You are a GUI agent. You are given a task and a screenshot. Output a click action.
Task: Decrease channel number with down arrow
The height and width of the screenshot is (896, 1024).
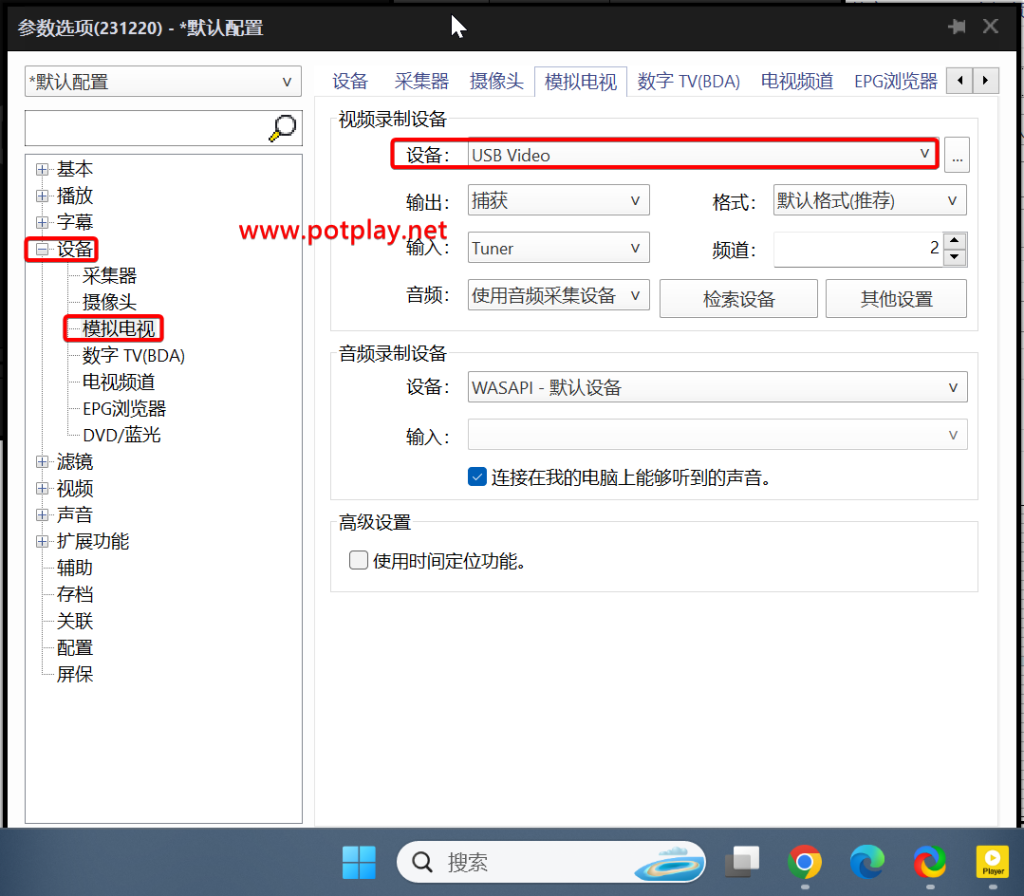click(955, 257)
